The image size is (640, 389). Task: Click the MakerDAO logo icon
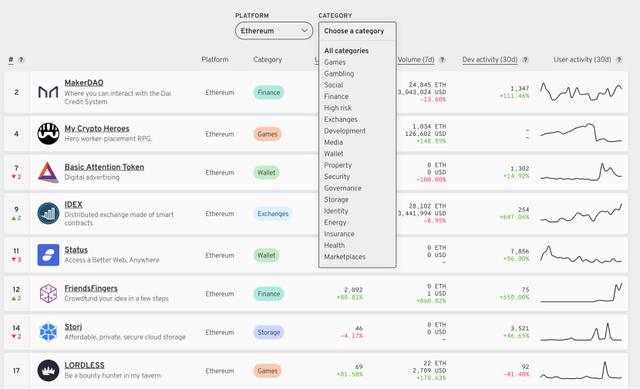point(48,92)
